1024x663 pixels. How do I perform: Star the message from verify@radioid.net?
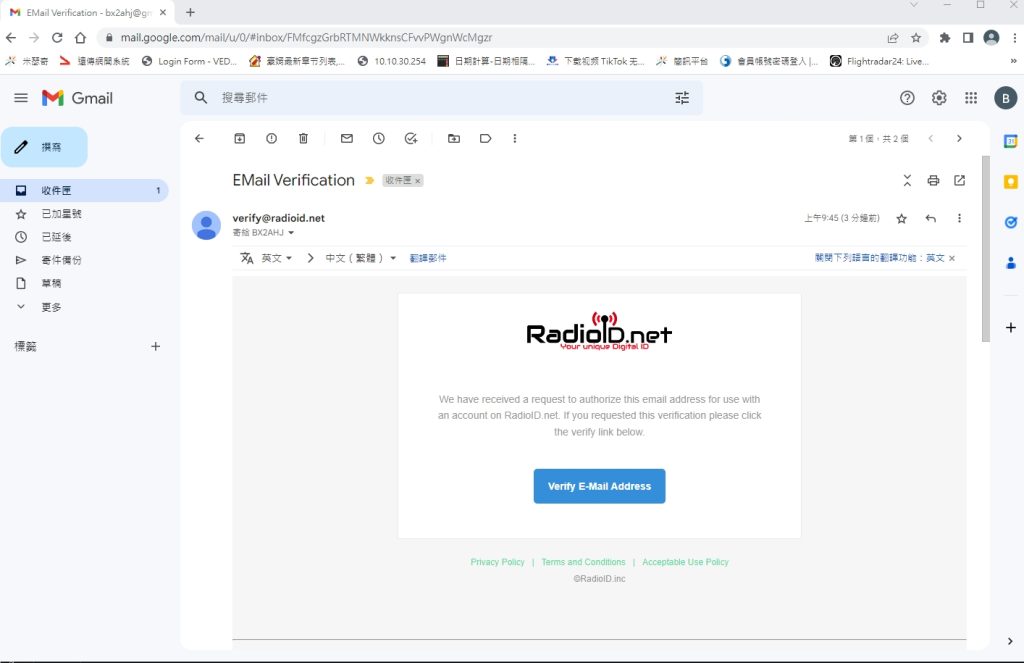pyautogui.click(x=901, y=218)
